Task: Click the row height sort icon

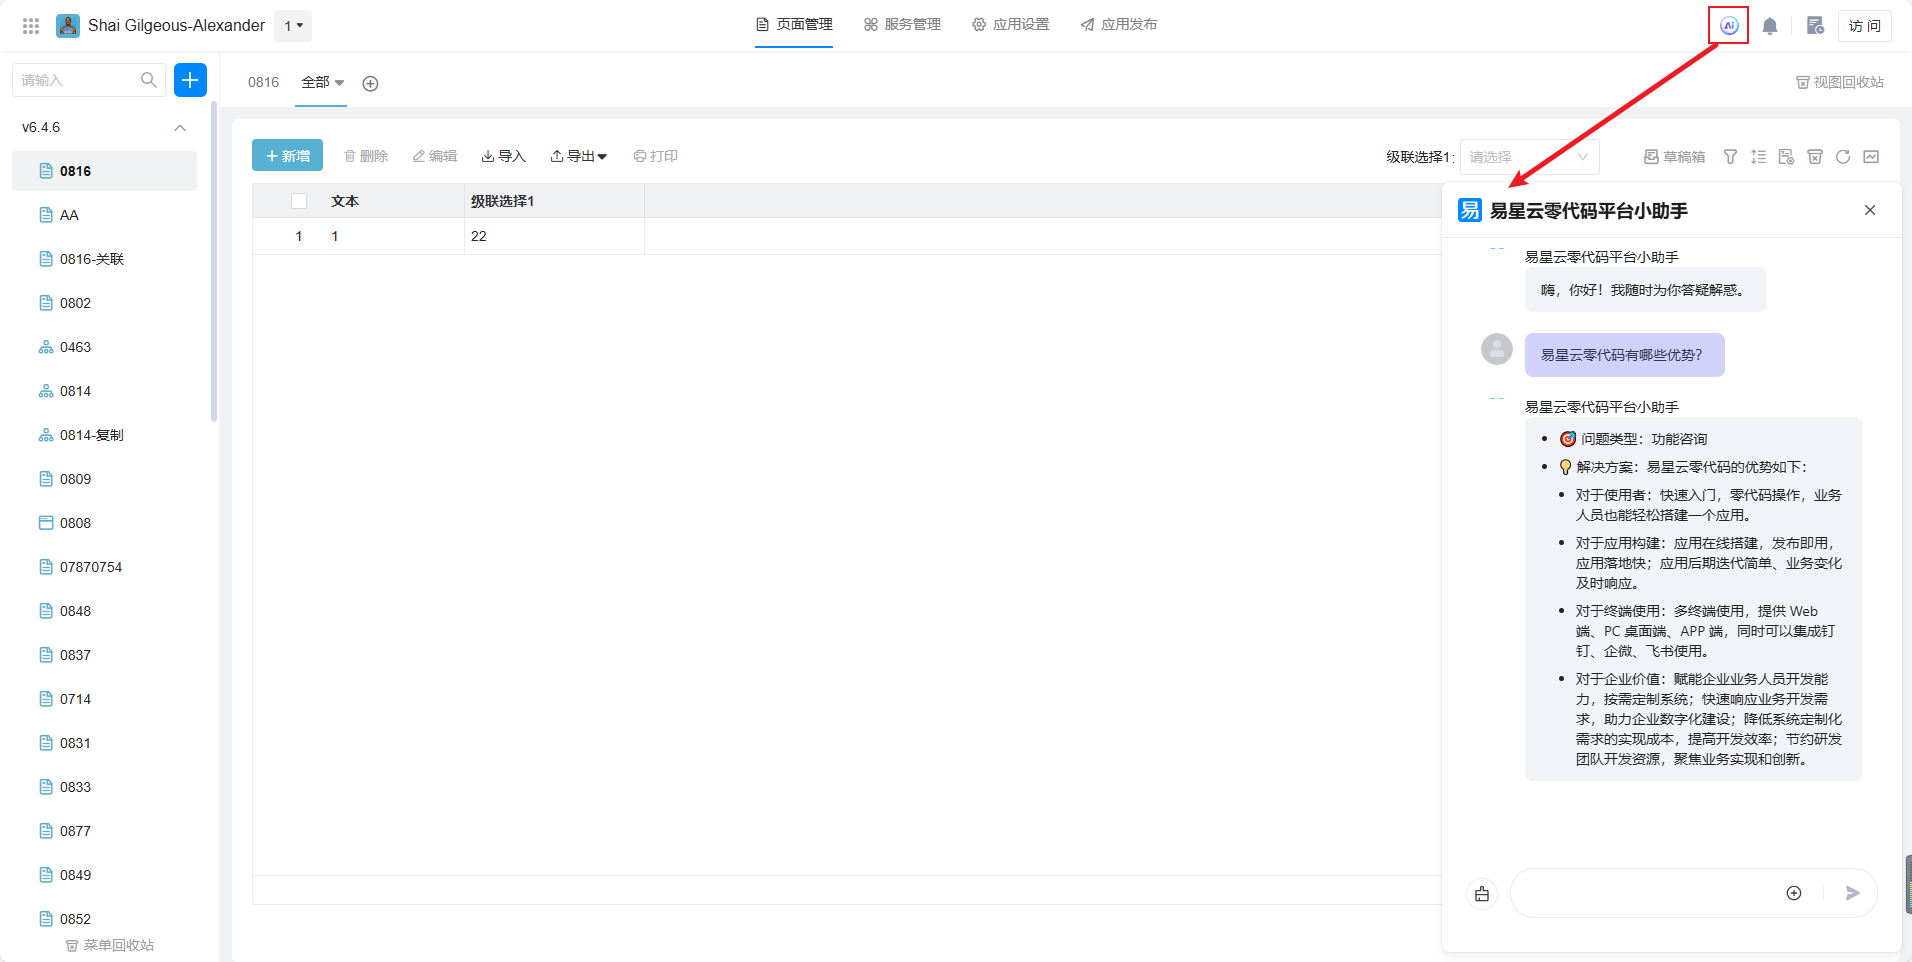Action: [1758, 157]
